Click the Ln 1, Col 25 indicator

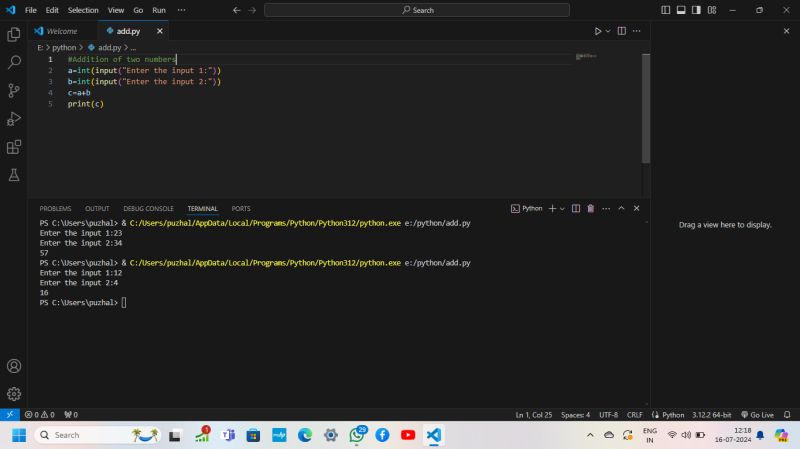point(534,415)
